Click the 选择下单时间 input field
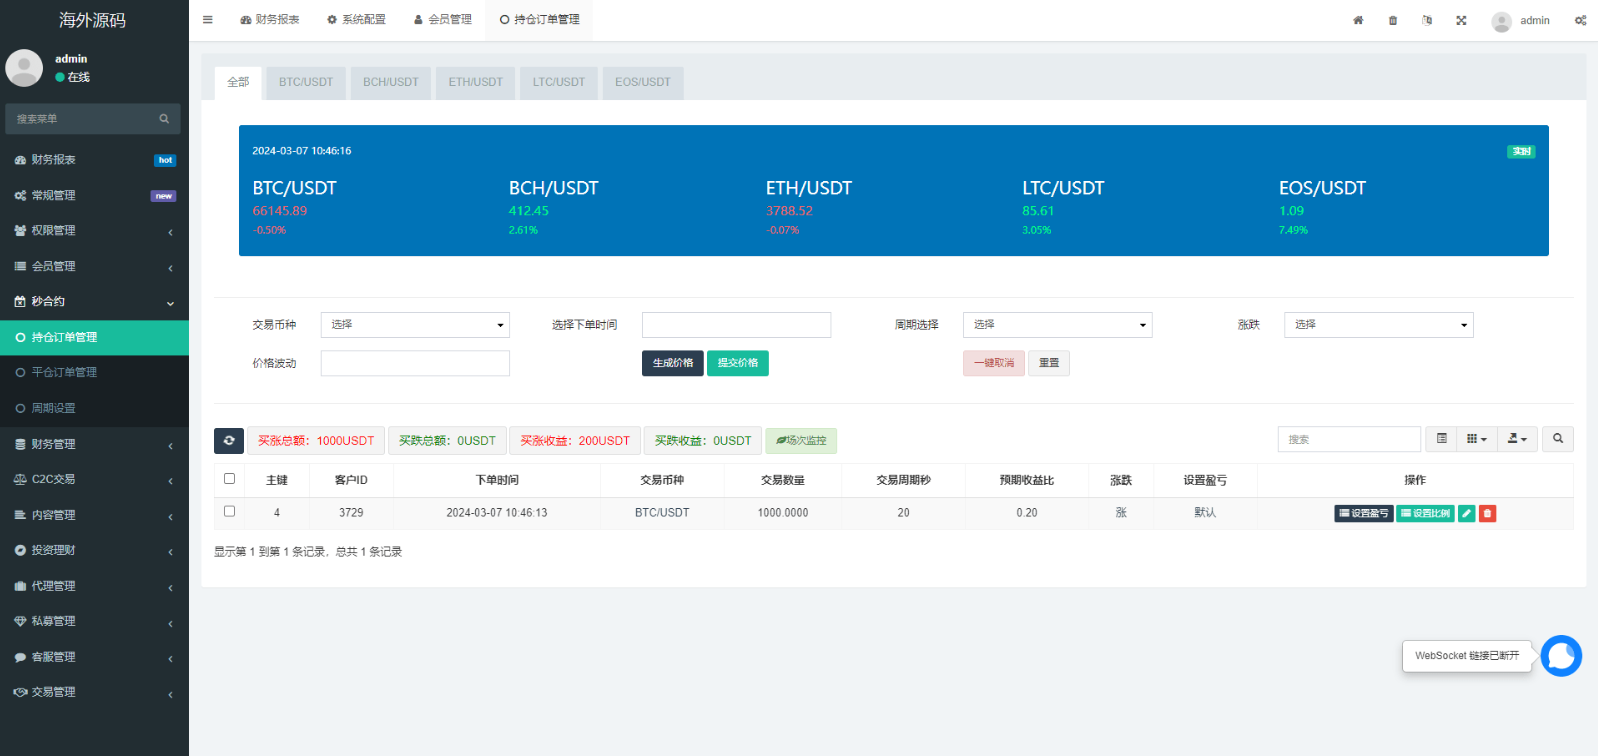 pos(736,325)
